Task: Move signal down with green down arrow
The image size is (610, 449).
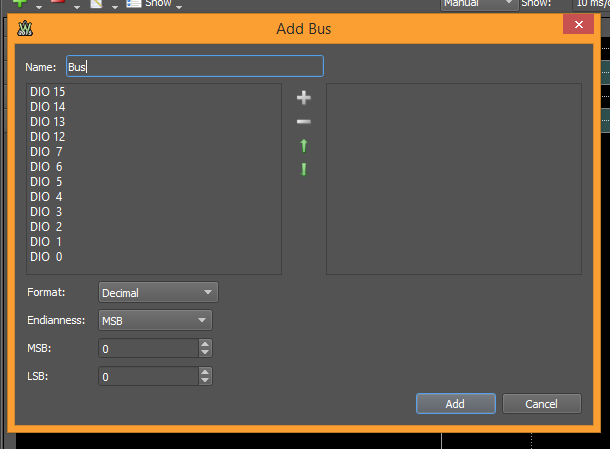Action: (x=304, y=169)
